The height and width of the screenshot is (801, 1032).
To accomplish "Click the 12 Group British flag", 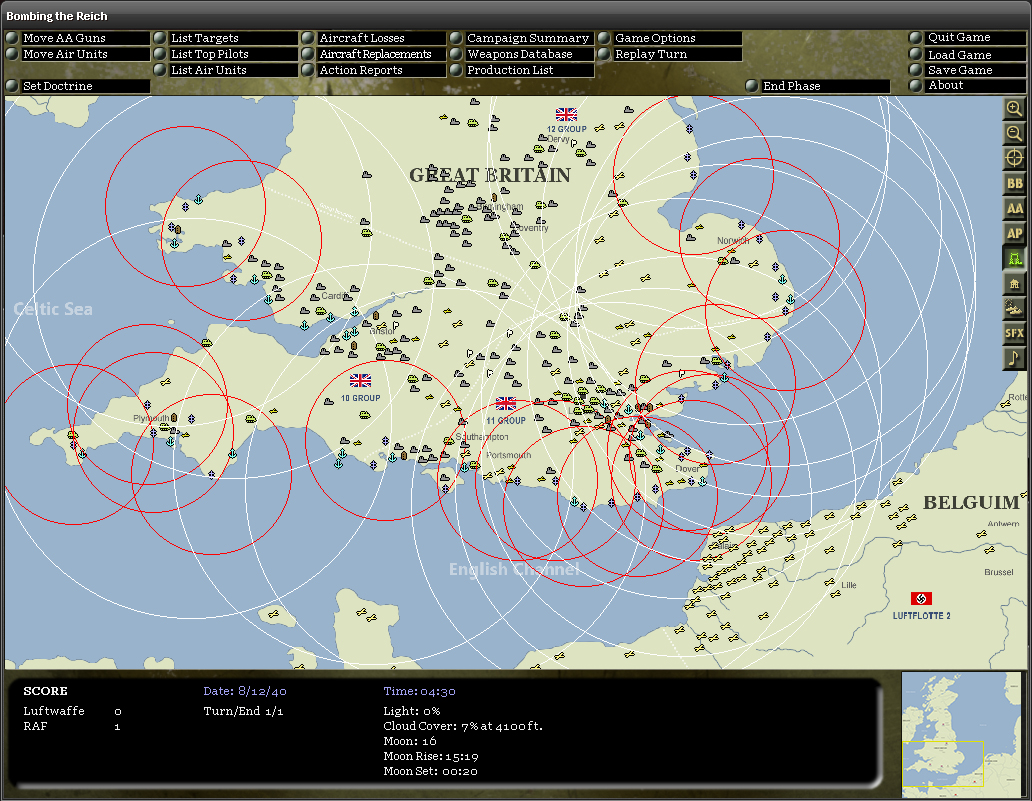I will 566,115.
